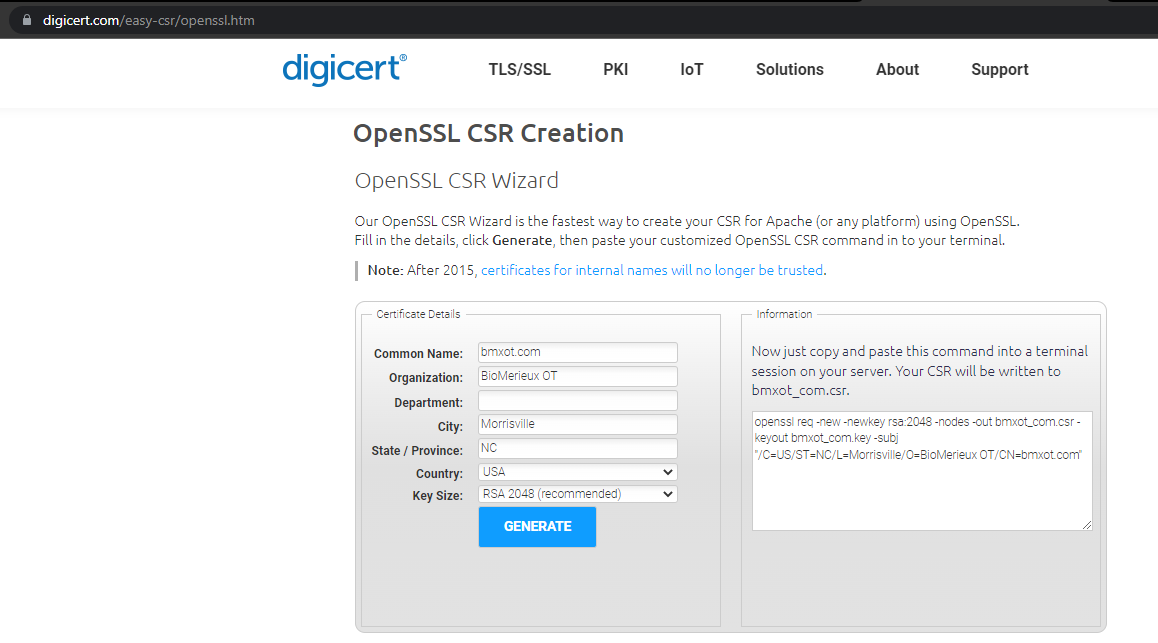The width and height of the screenshot is (1158, 643).
Task: Click the Department label
Action: pyautogui.click(x=428, y=403)
